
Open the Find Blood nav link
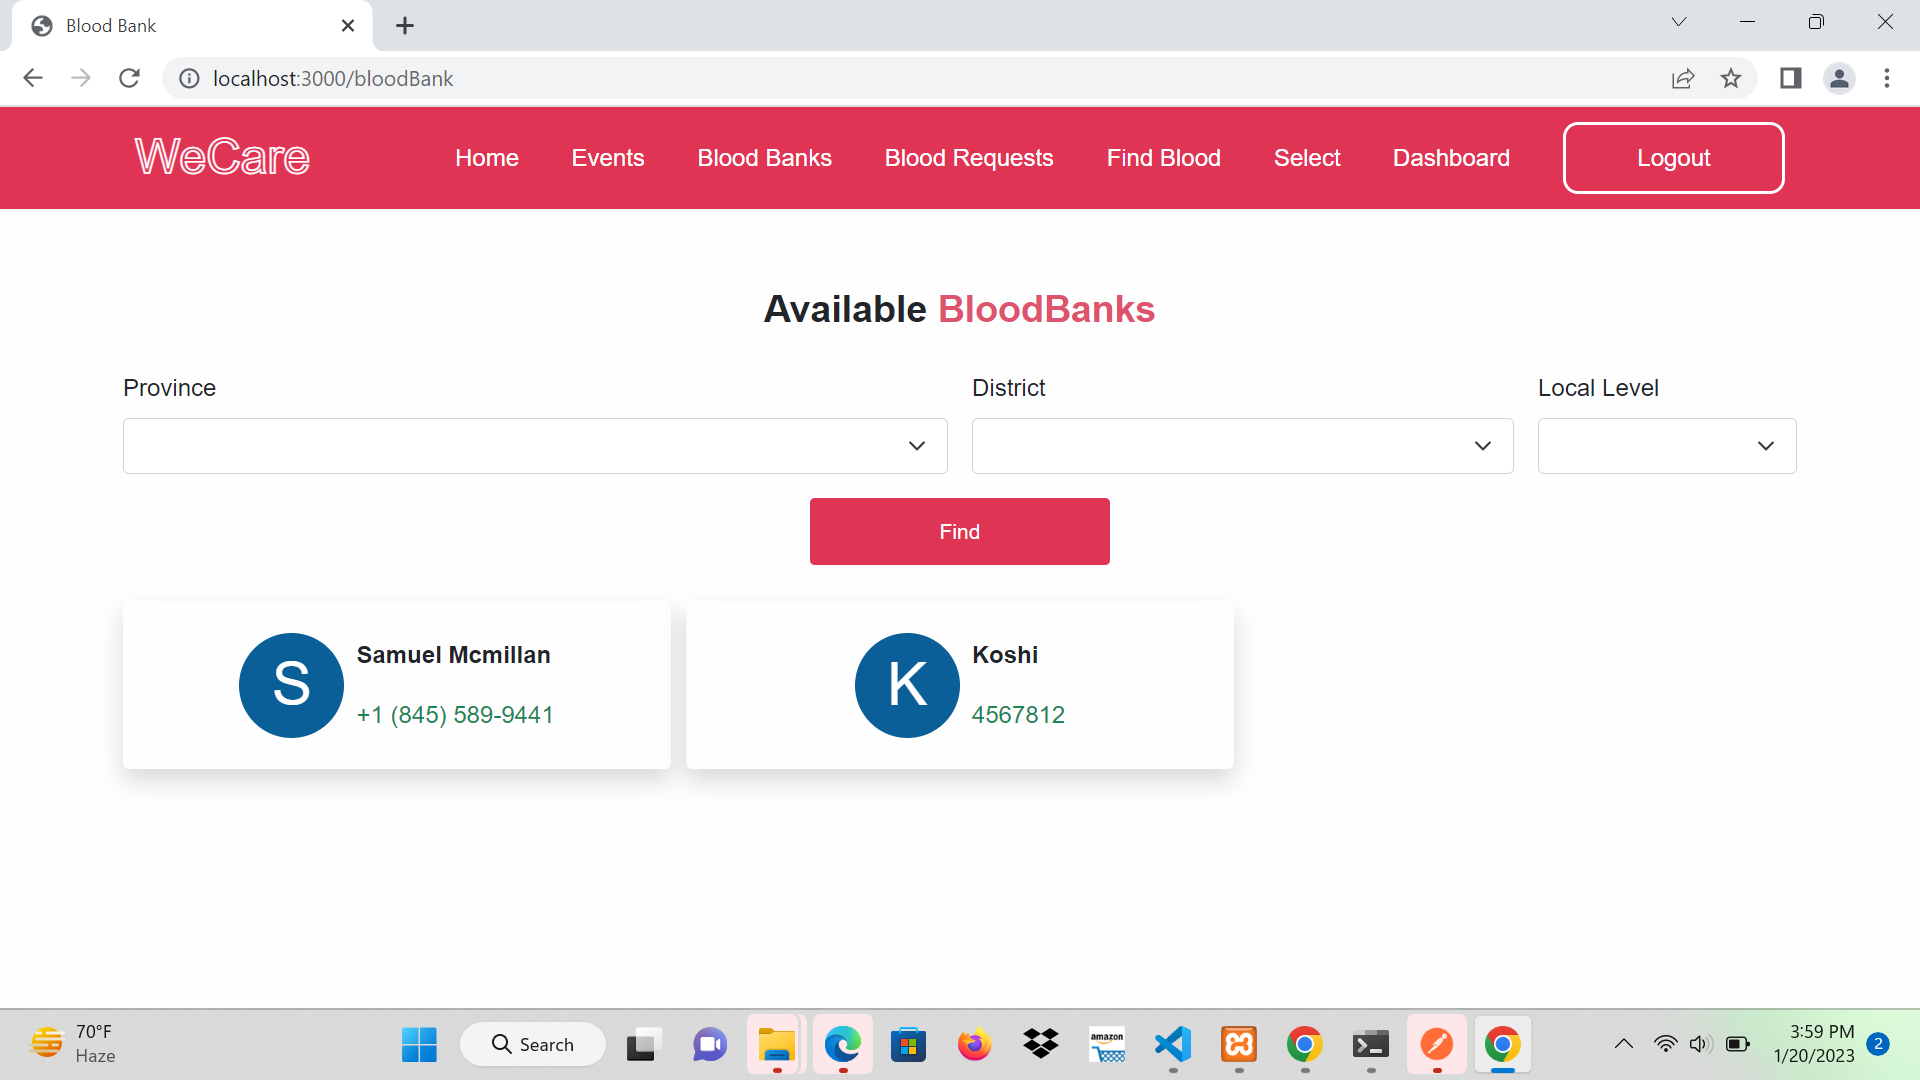[x=1163, y=158]
